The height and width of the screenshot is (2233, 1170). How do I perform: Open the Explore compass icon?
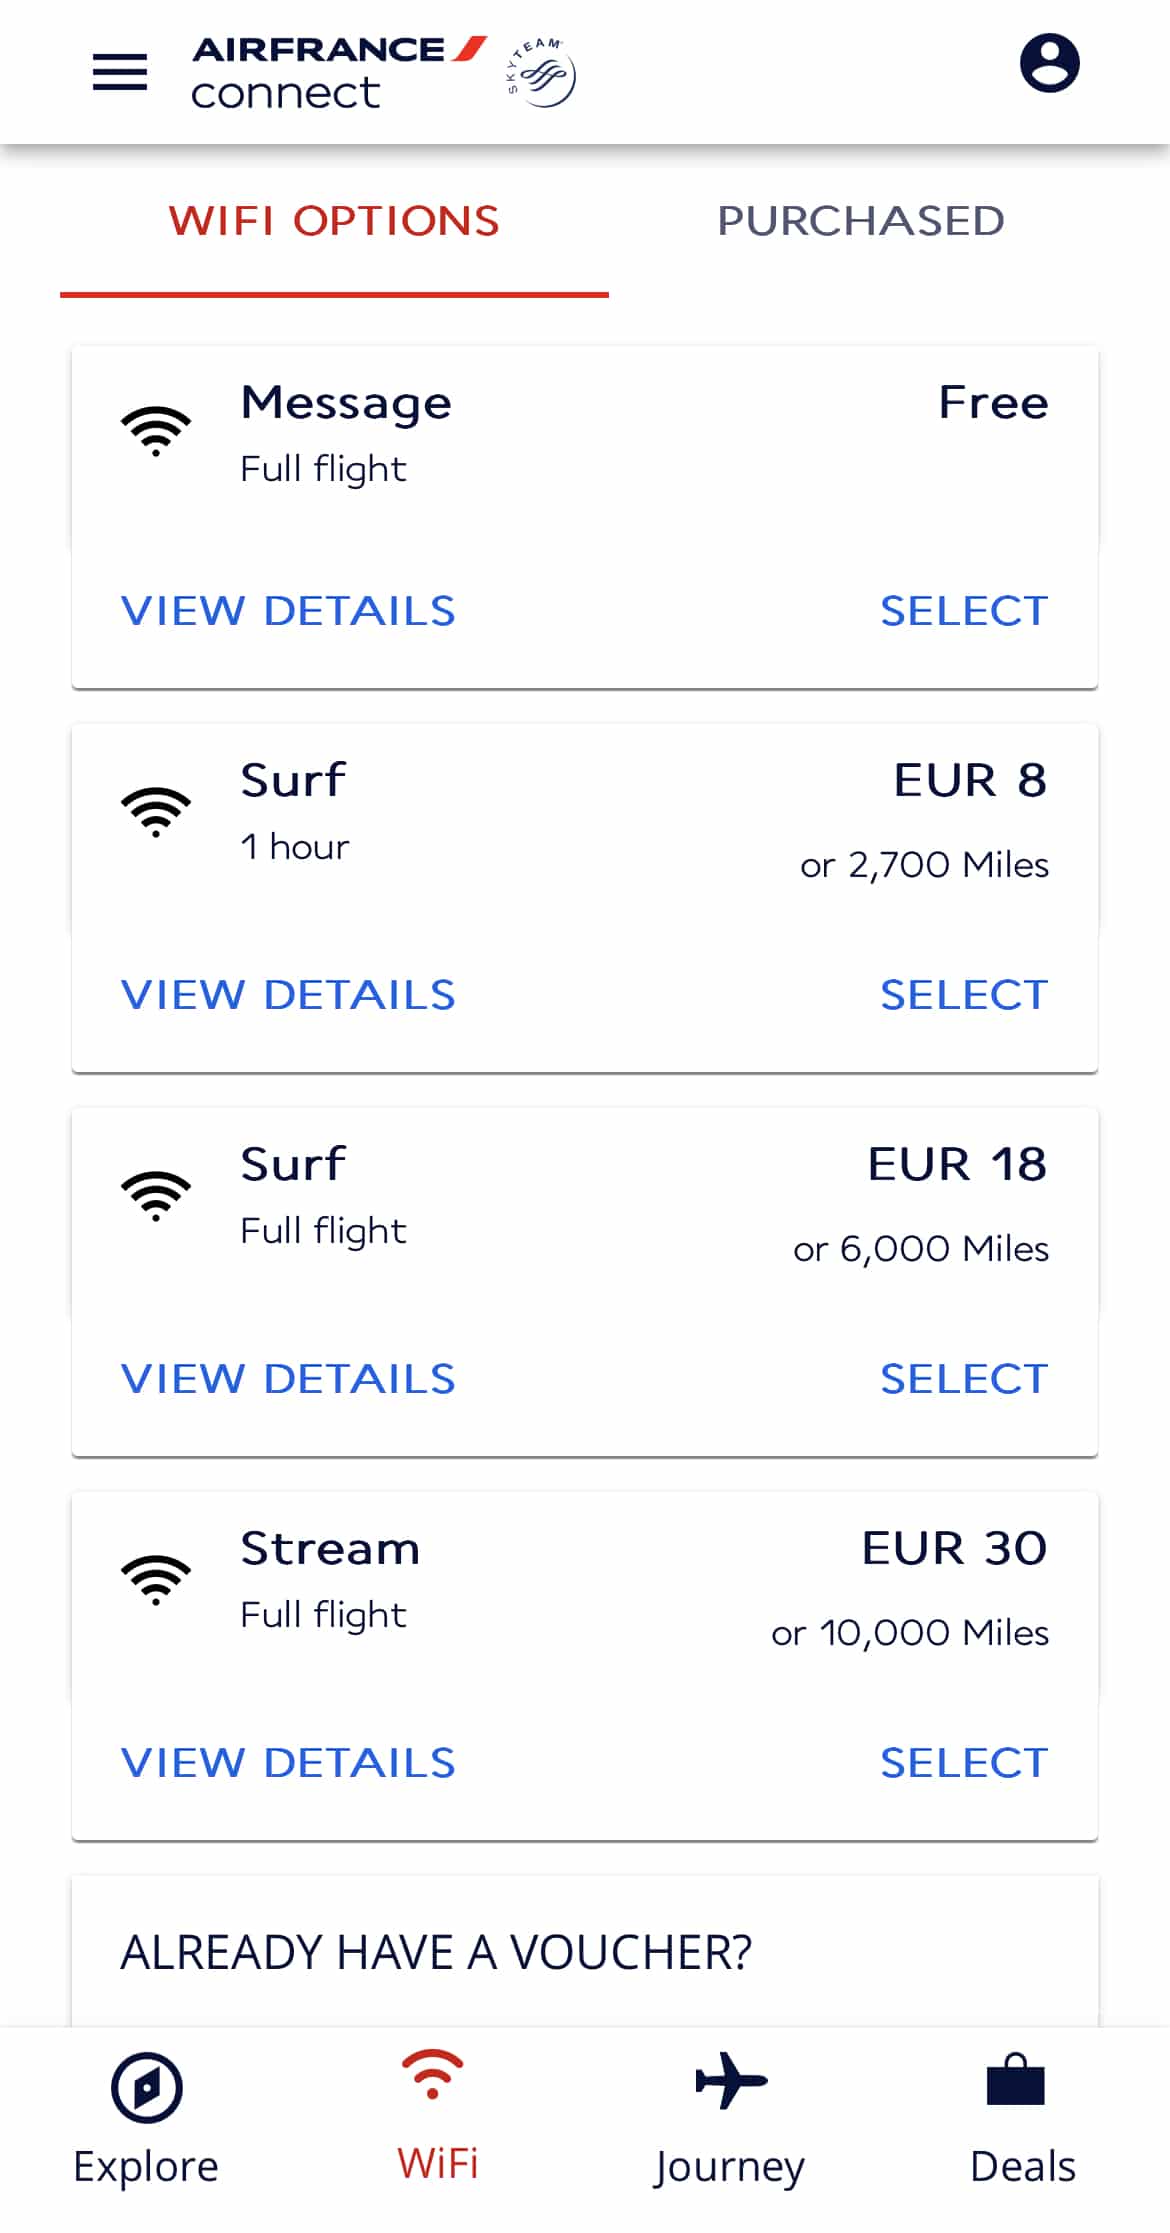tap(146, 2087)
